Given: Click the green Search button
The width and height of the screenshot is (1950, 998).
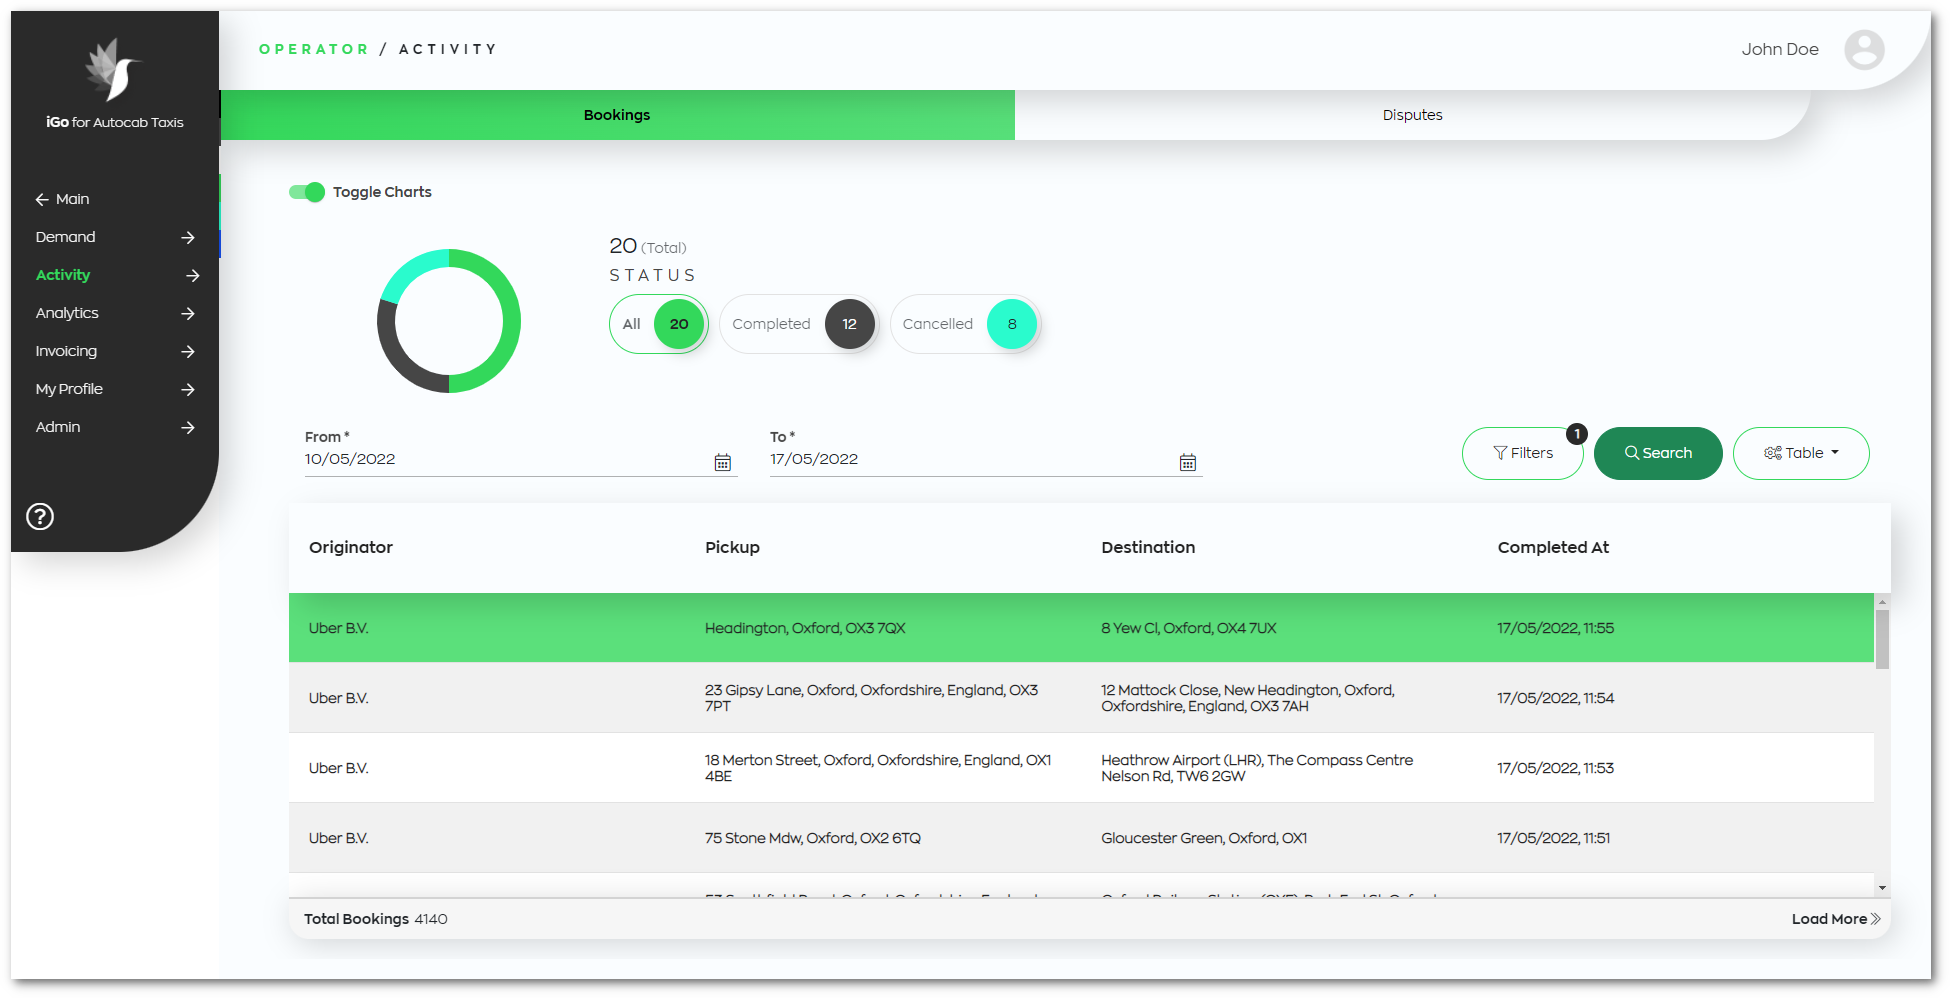Looking at the screenshot, I should [1658, 453].
